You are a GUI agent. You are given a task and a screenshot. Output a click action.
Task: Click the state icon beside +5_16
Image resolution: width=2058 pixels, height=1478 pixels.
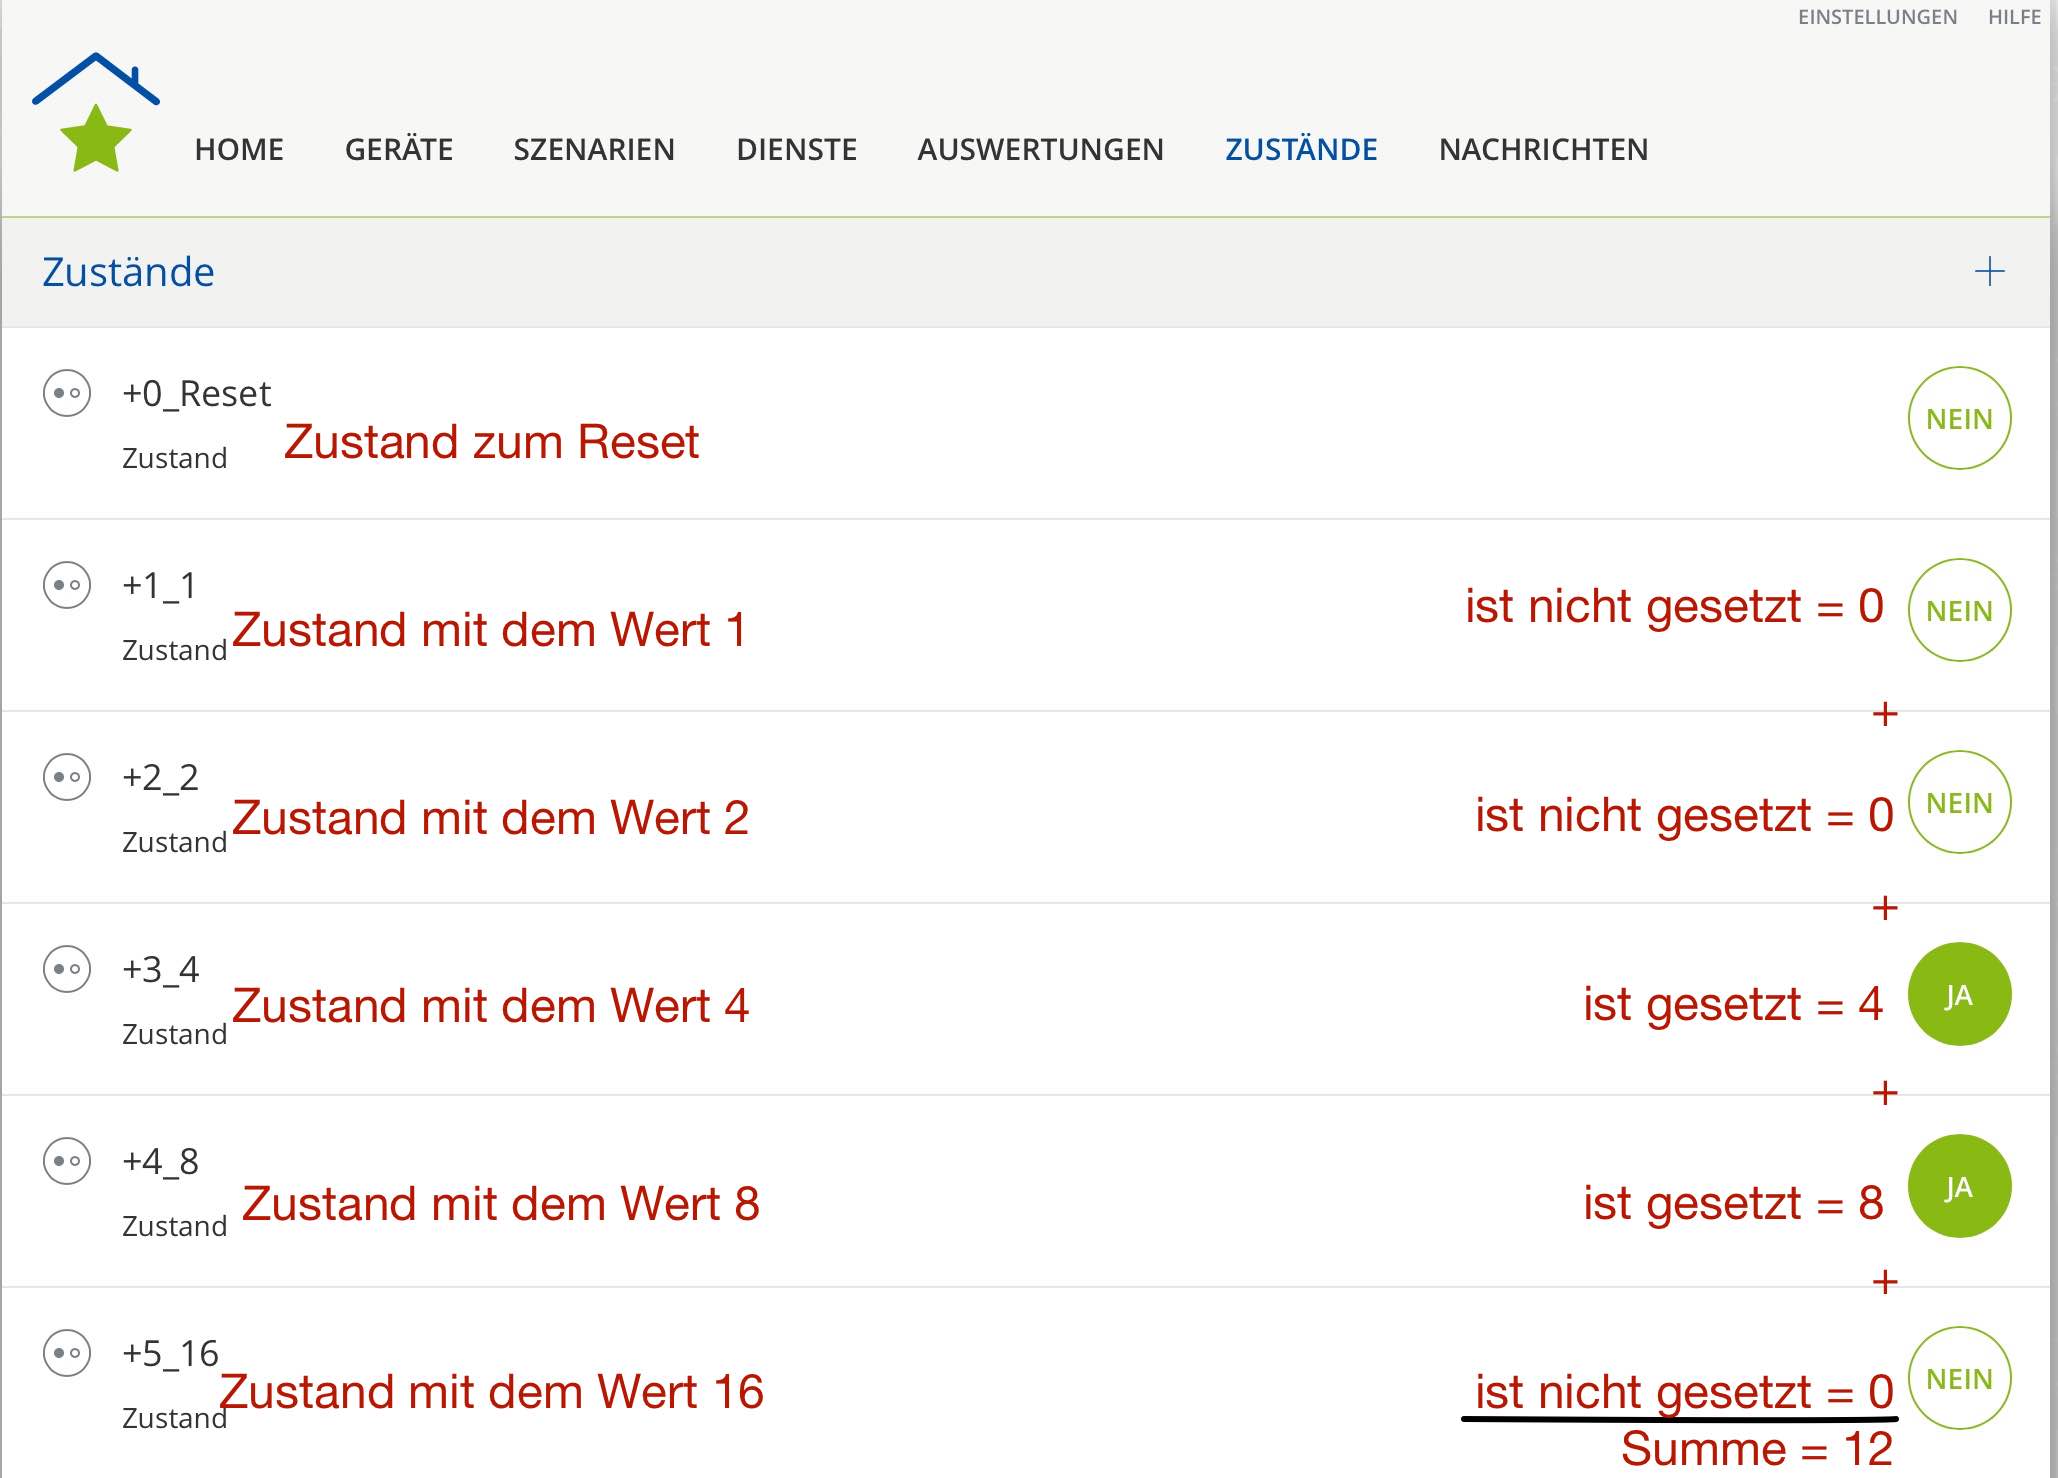coord(67,1353)
